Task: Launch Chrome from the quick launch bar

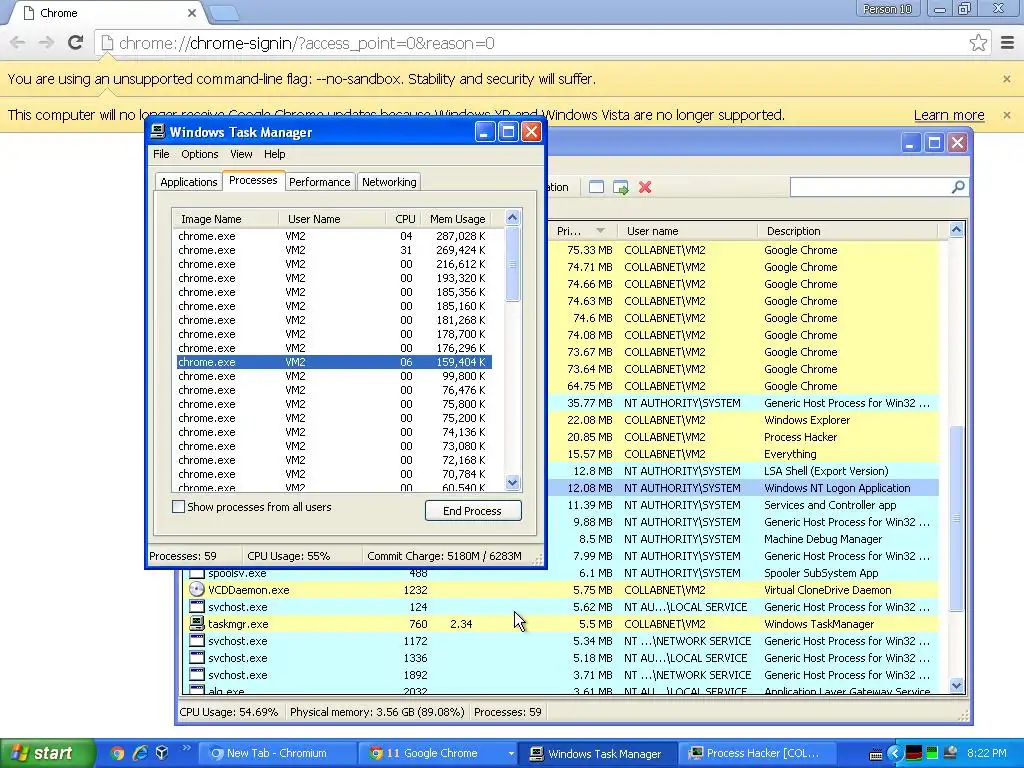Action: (x=117, y=753)
